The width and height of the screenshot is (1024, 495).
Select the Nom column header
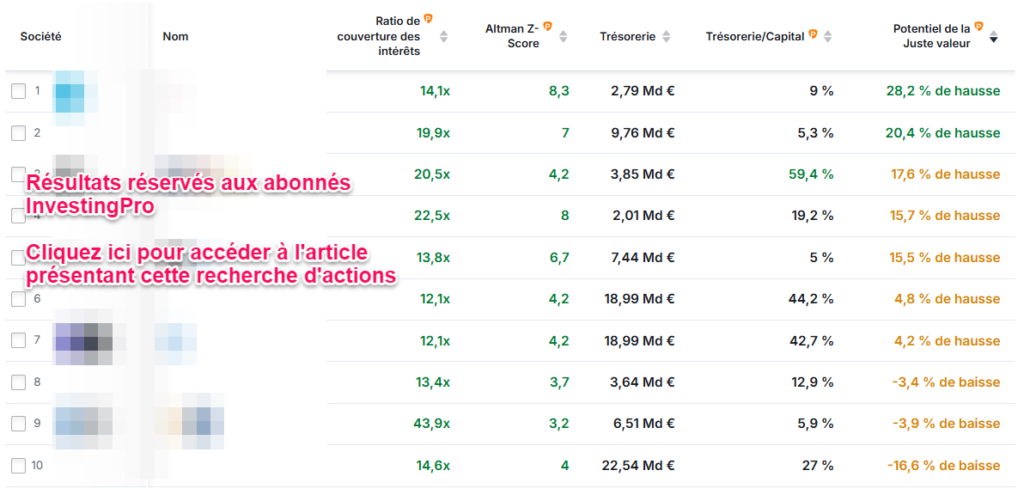click(175, 36)
